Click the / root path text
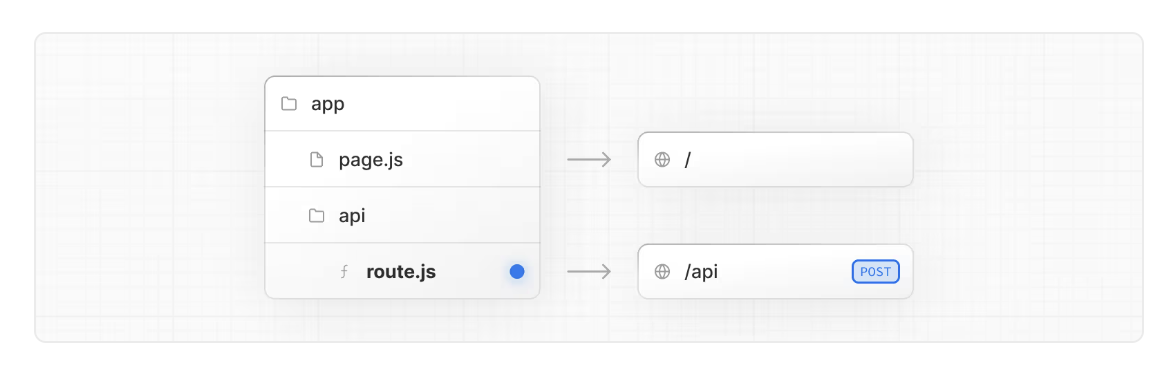This screenshot has width=1176, height=372. tap(687, 160)
